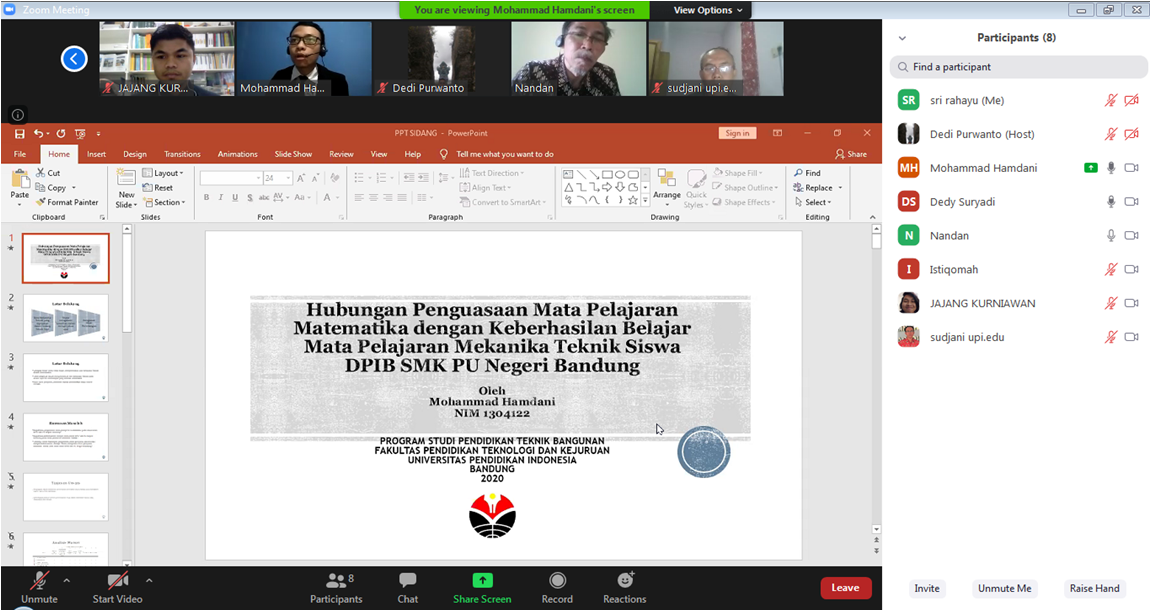Click the New Slide icon

126,178
